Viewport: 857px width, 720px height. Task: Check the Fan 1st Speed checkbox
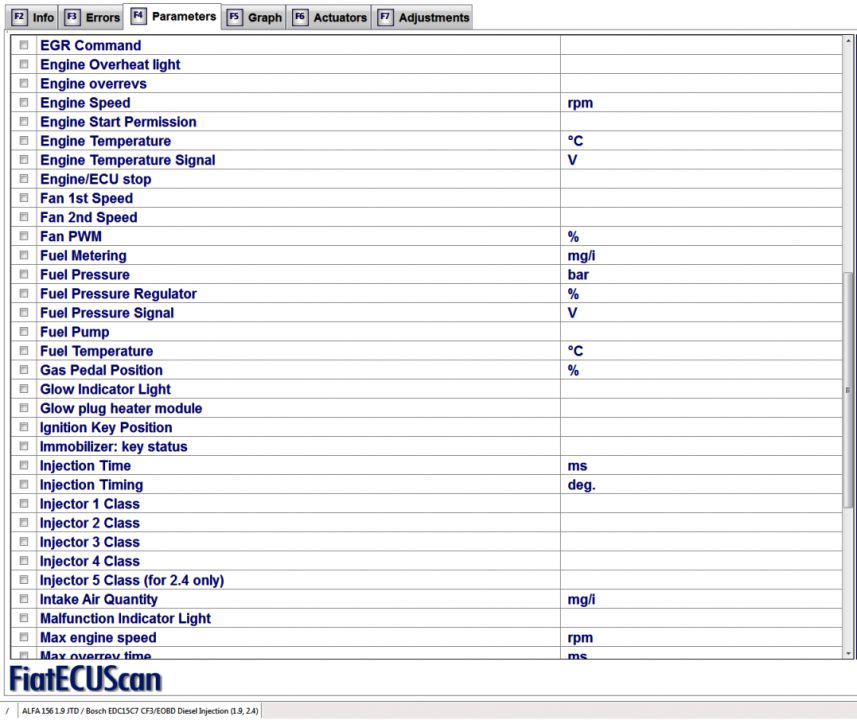tap(24, 198)
